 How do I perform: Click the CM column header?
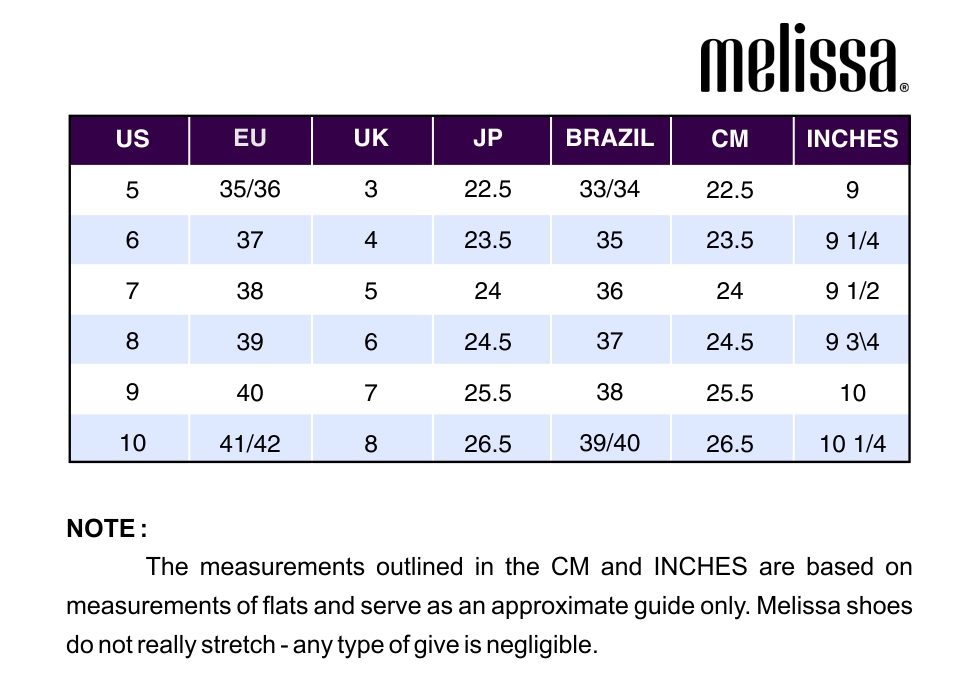(729, 139)
